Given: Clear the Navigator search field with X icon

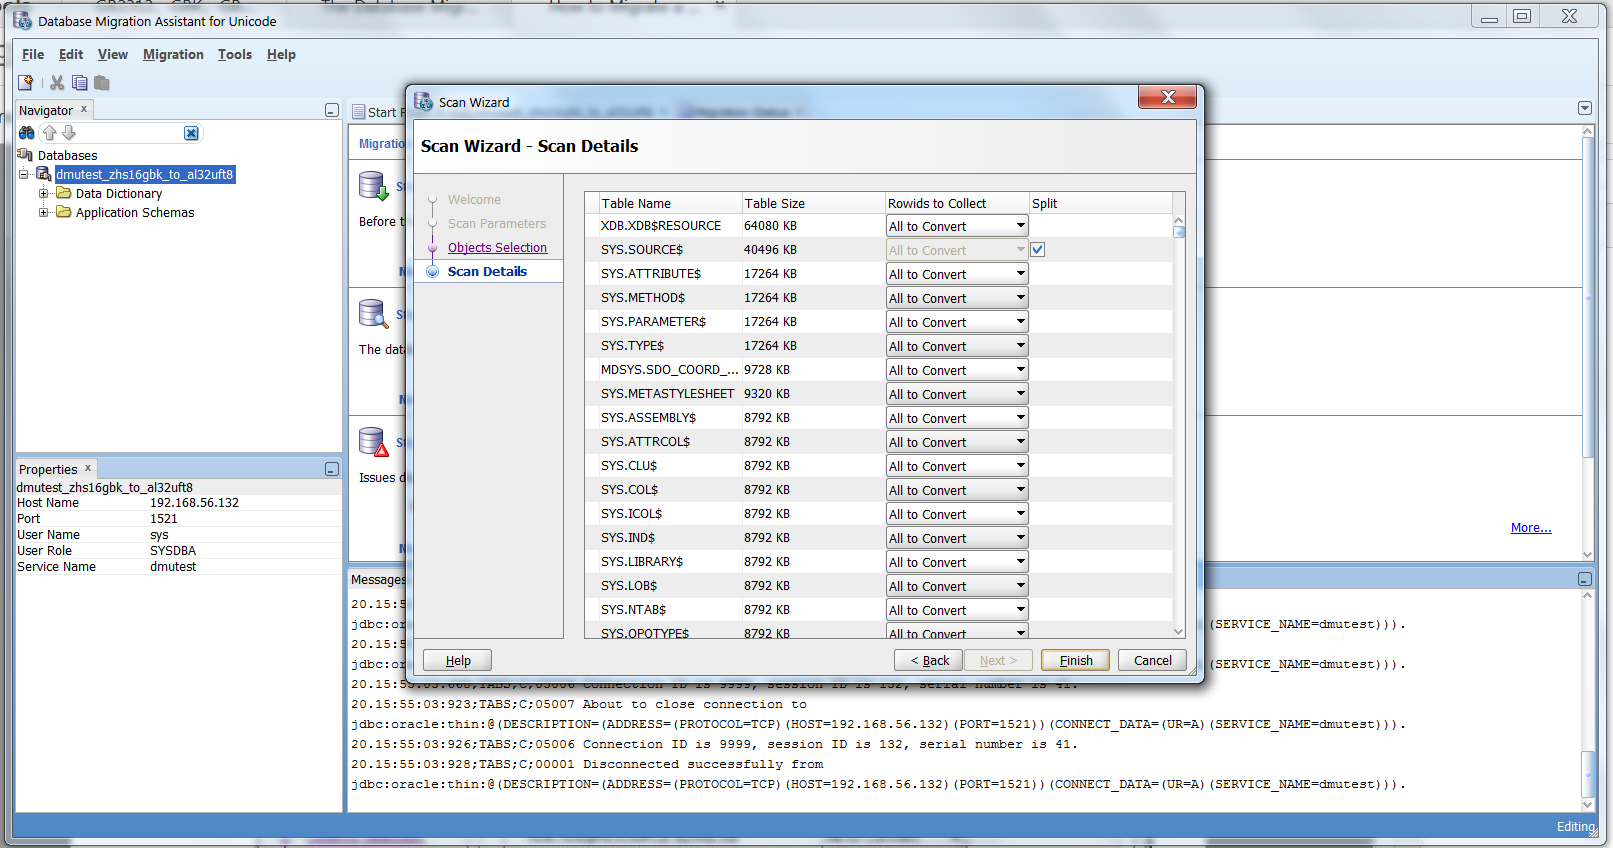Looking at the screenshot, I should point(191,133).
